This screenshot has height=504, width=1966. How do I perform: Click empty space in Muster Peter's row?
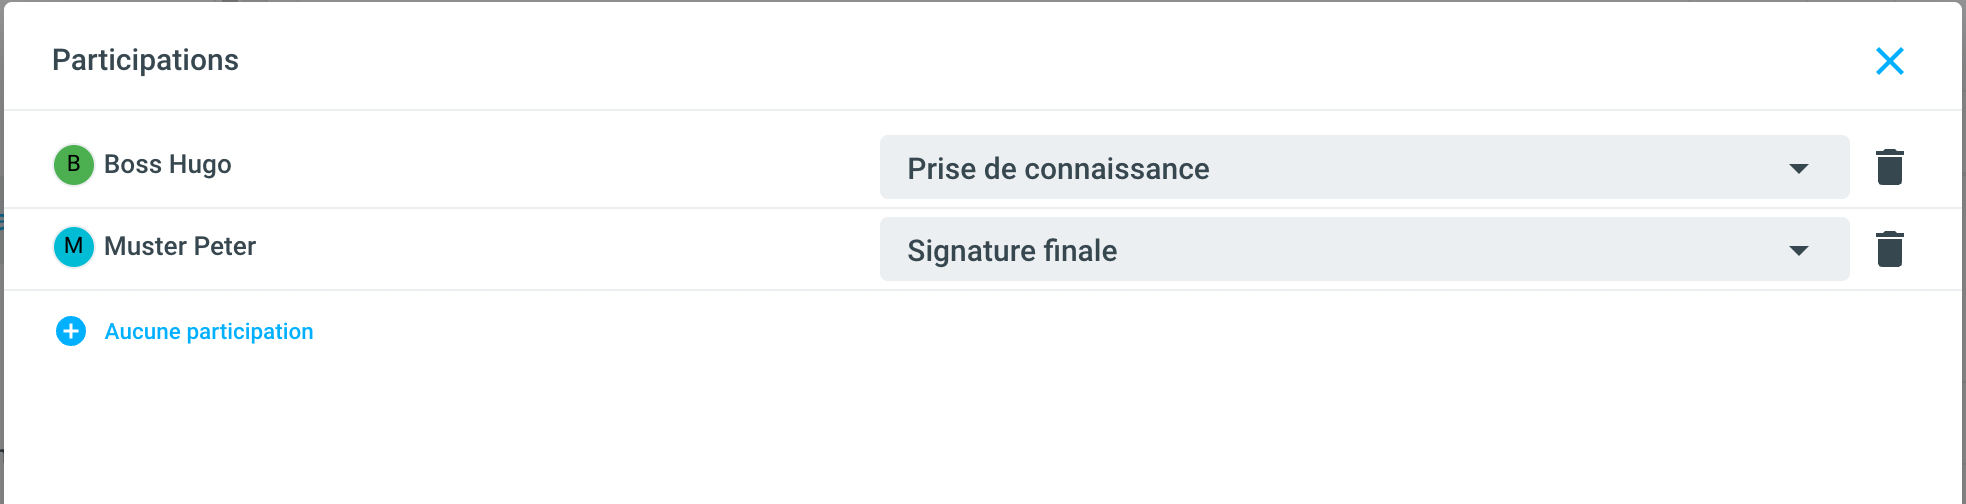(560, 247)
